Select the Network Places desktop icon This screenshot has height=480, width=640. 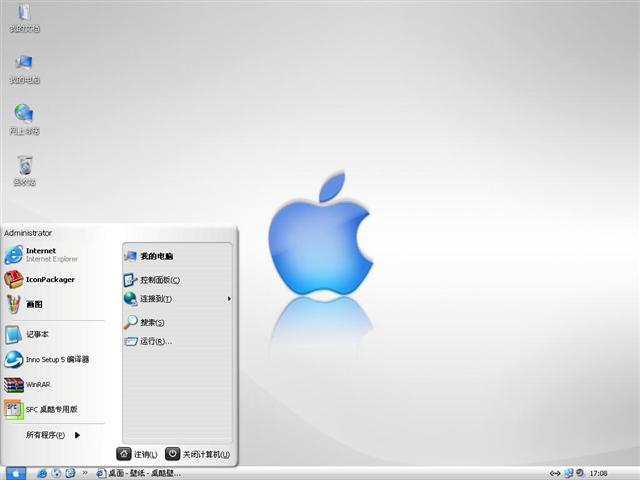click(x=24, y=120)
